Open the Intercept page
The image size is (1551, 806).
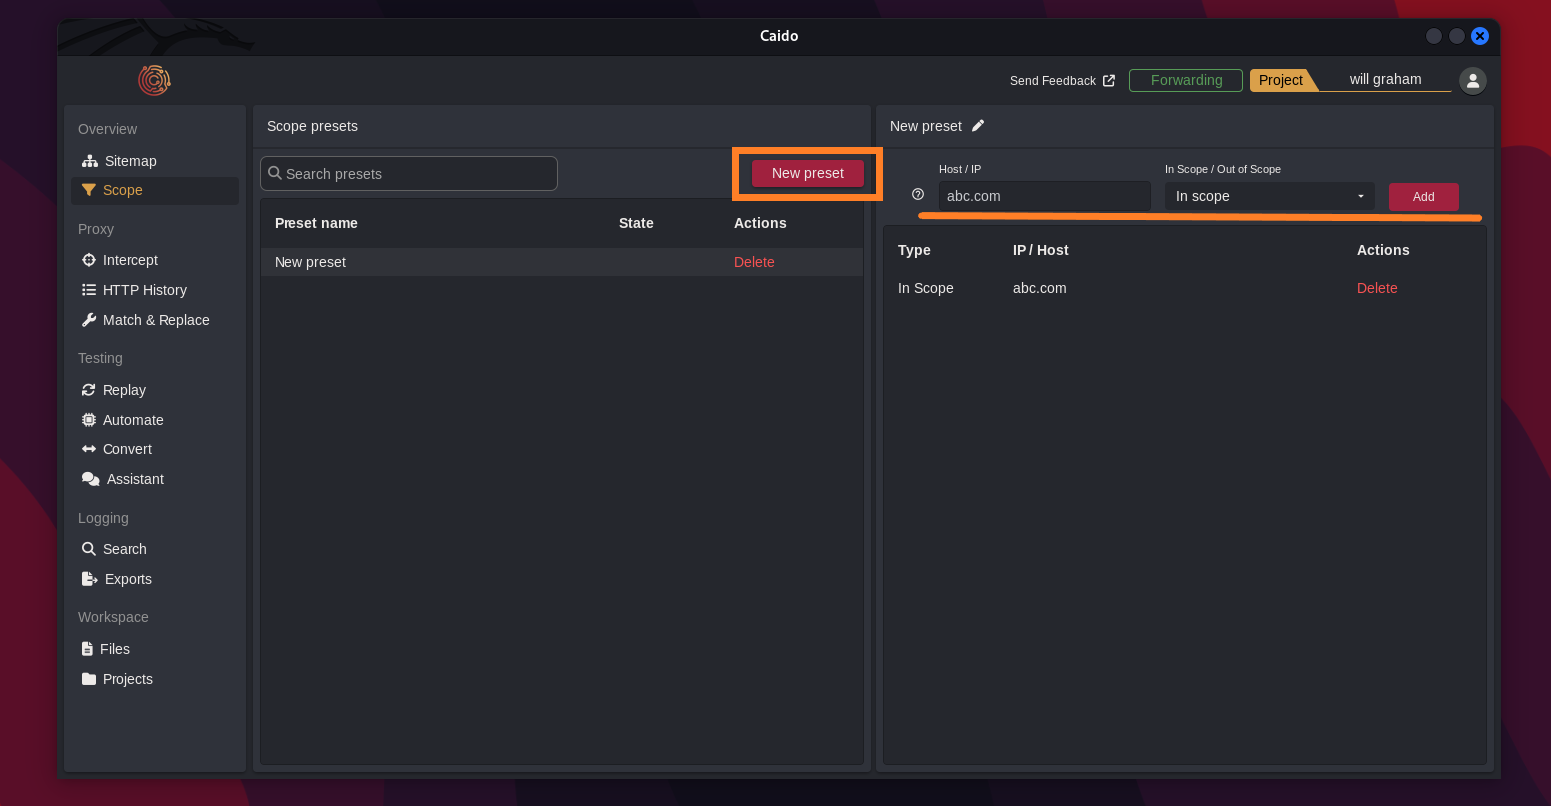[155, 260]
